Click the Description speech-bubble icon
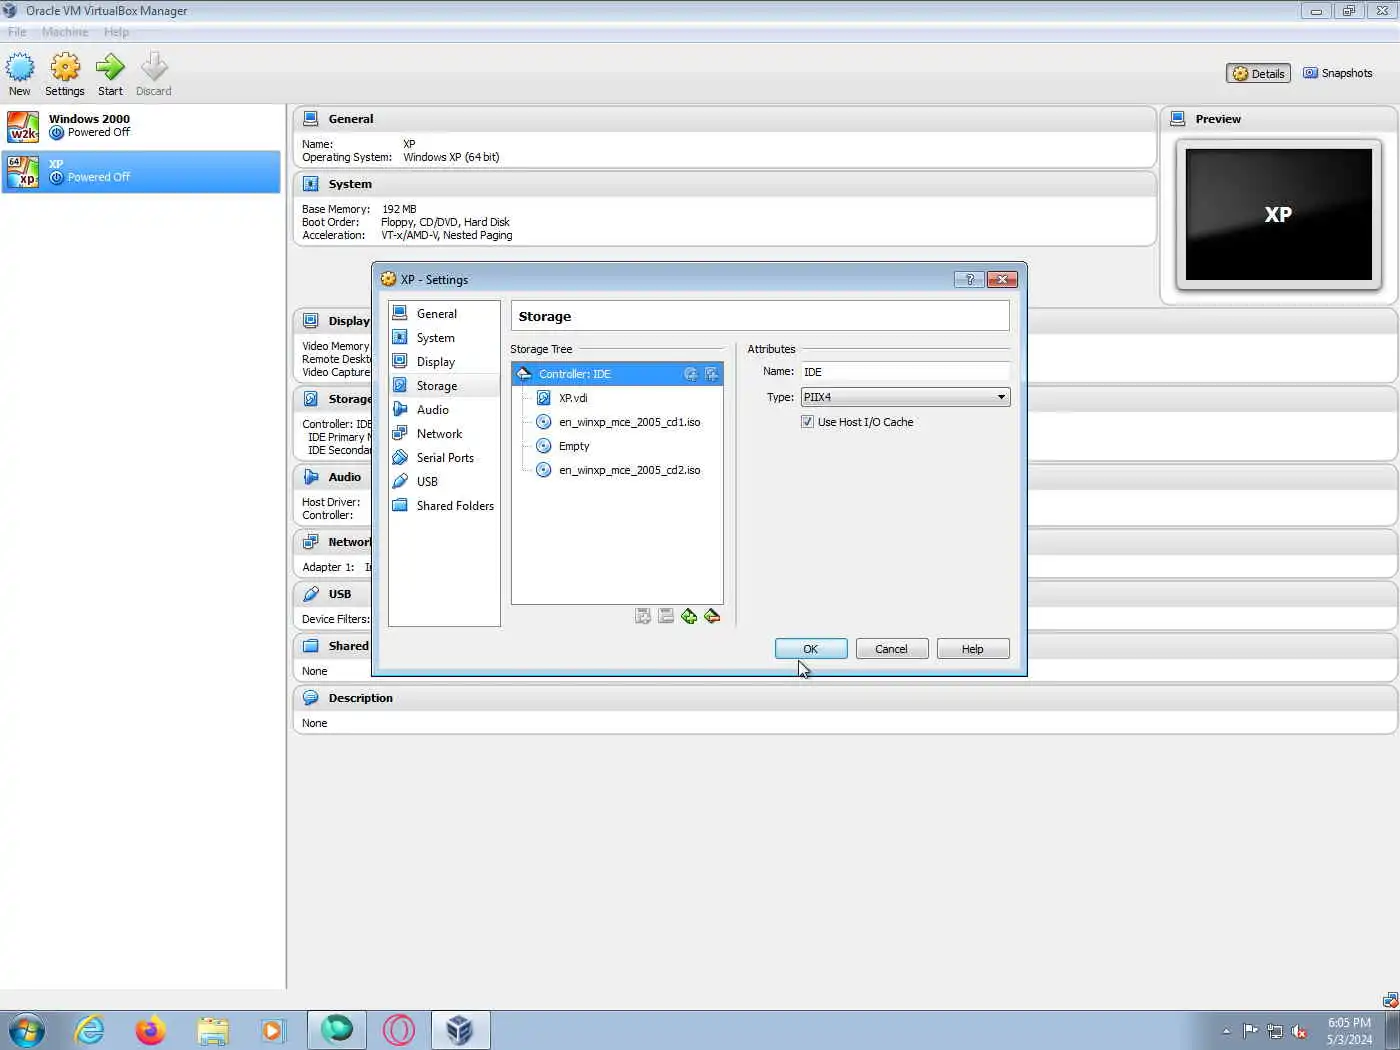The image size is (1400, 1050). [x=311, y=698]
